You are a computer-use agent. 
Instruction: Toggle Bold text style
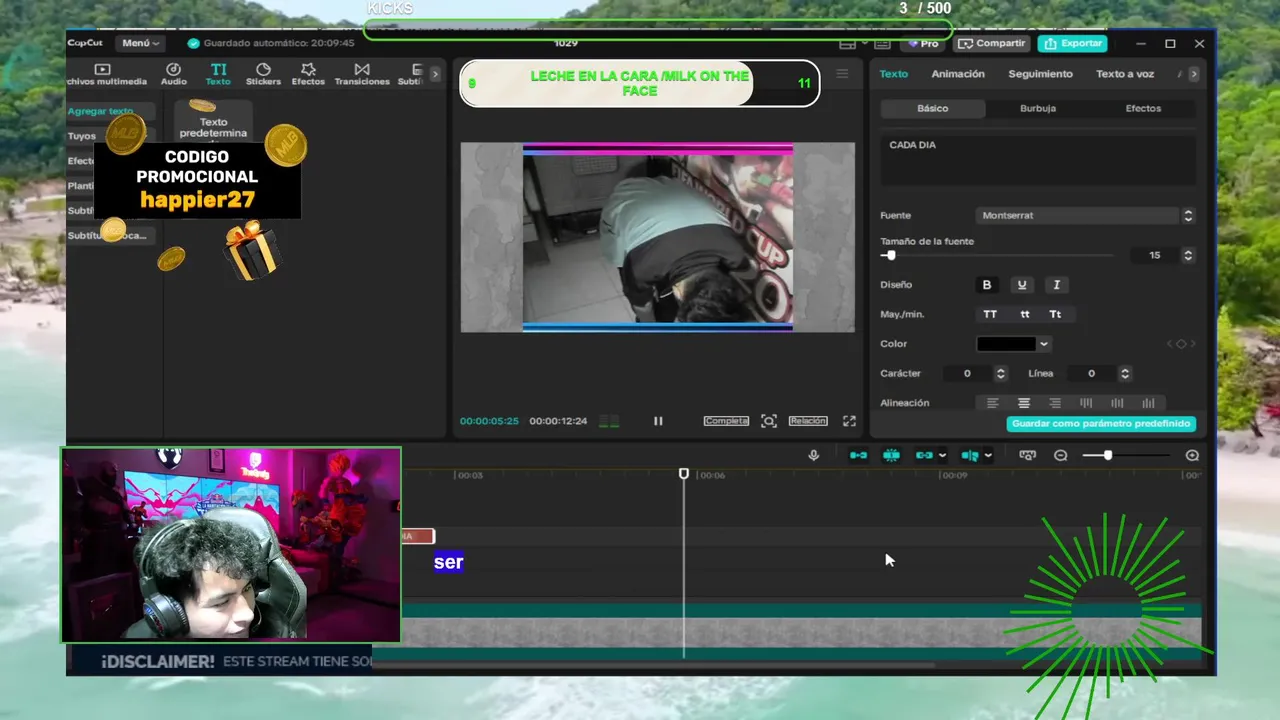coord(987,285)
